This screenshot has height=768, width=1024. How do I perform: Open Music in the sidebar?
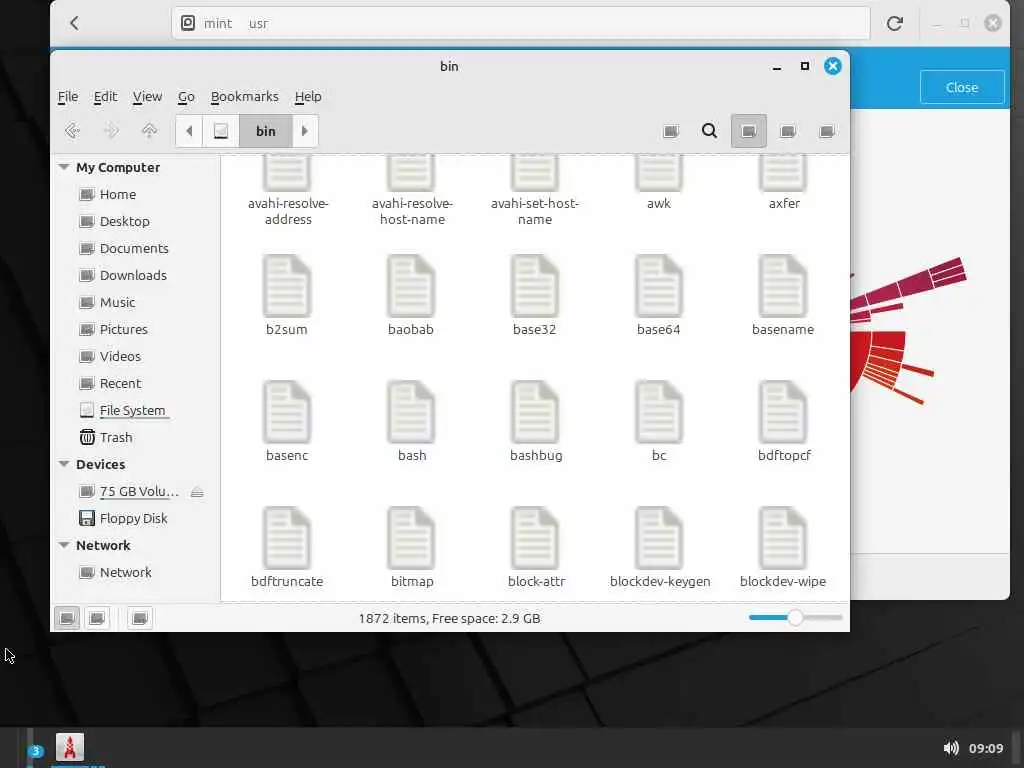coord(118,302)
